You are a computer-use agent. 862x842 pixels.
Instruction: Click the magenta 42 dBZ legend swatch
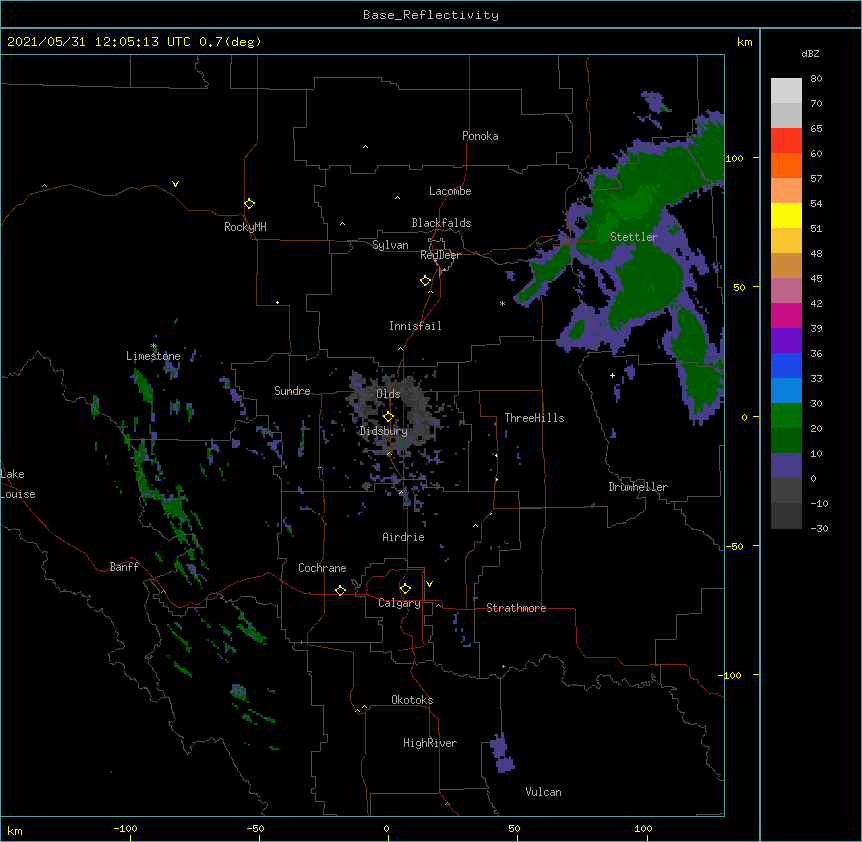[x=786, y=315]
